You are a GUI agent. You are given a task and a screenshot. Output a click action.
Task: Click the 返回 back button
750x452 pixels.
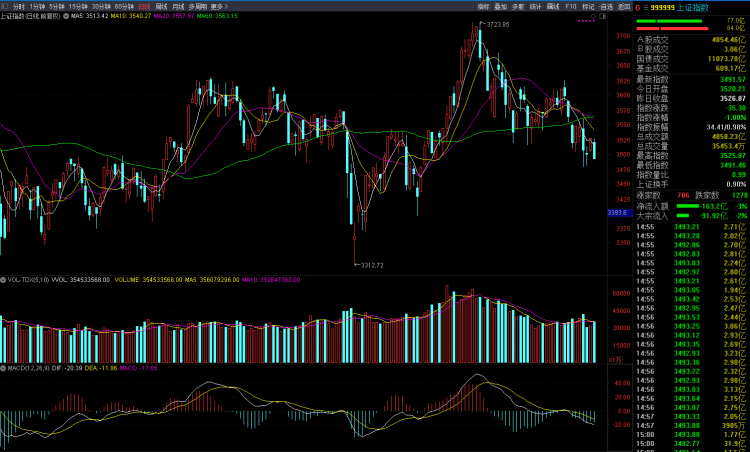tap(624, 7)
